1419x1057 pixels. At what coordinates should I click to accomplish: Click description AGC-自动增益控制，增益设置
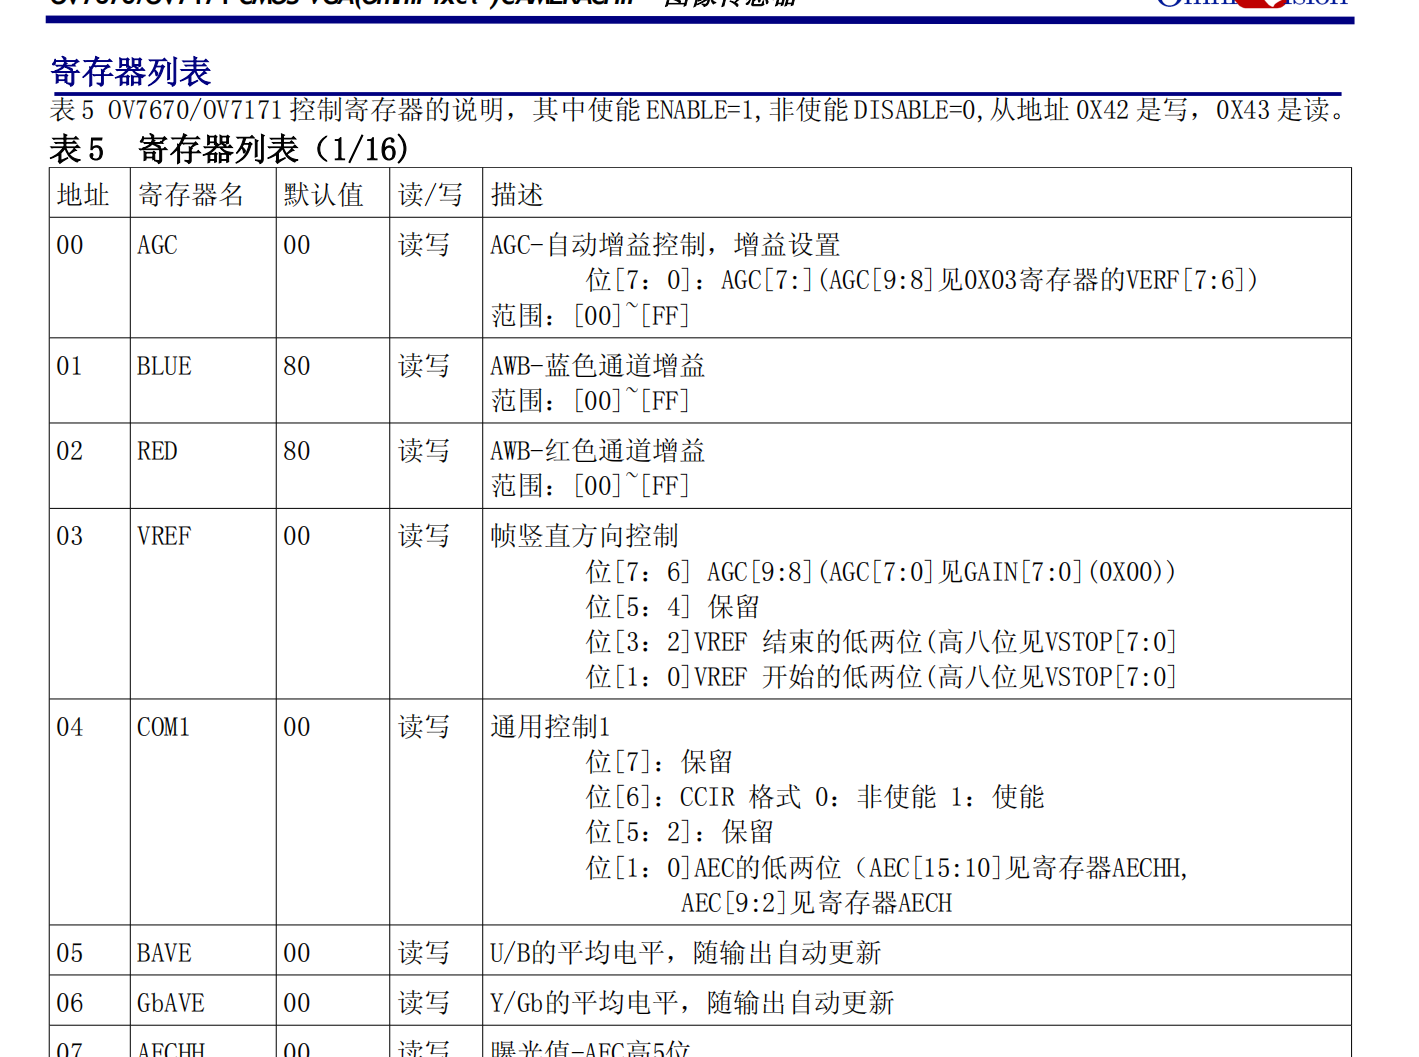coord(665,245)
